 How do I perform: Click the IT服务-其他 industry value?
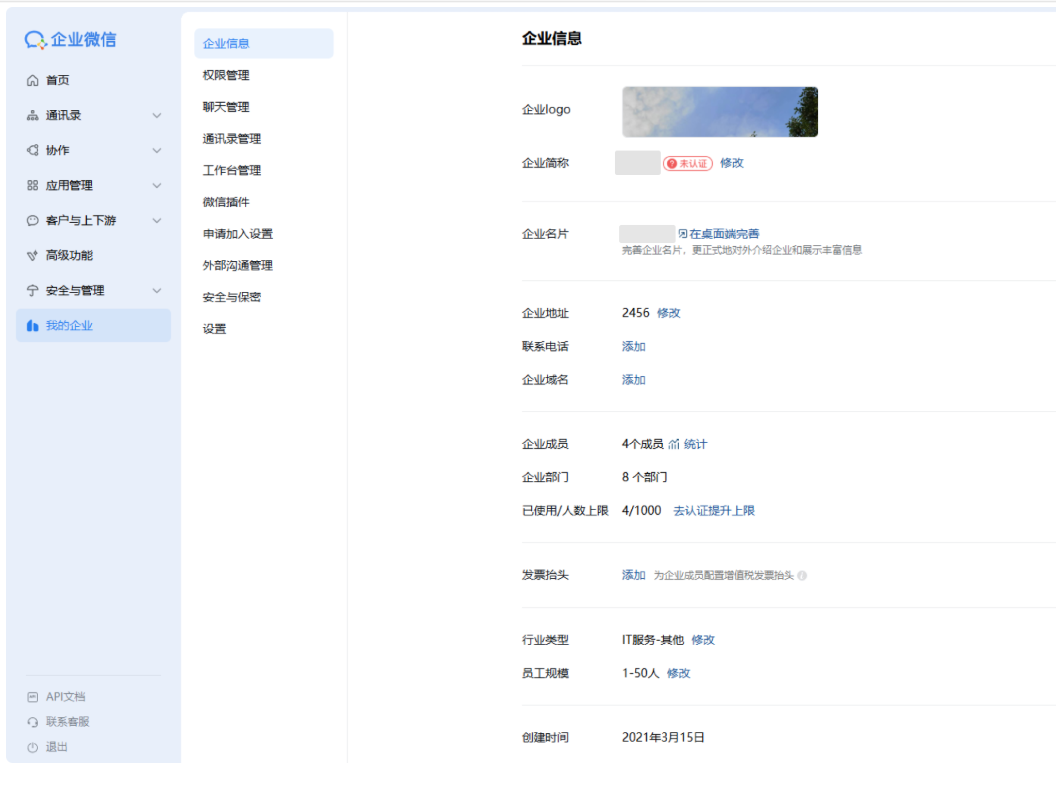pyautogui.click(x=653, y=640)
